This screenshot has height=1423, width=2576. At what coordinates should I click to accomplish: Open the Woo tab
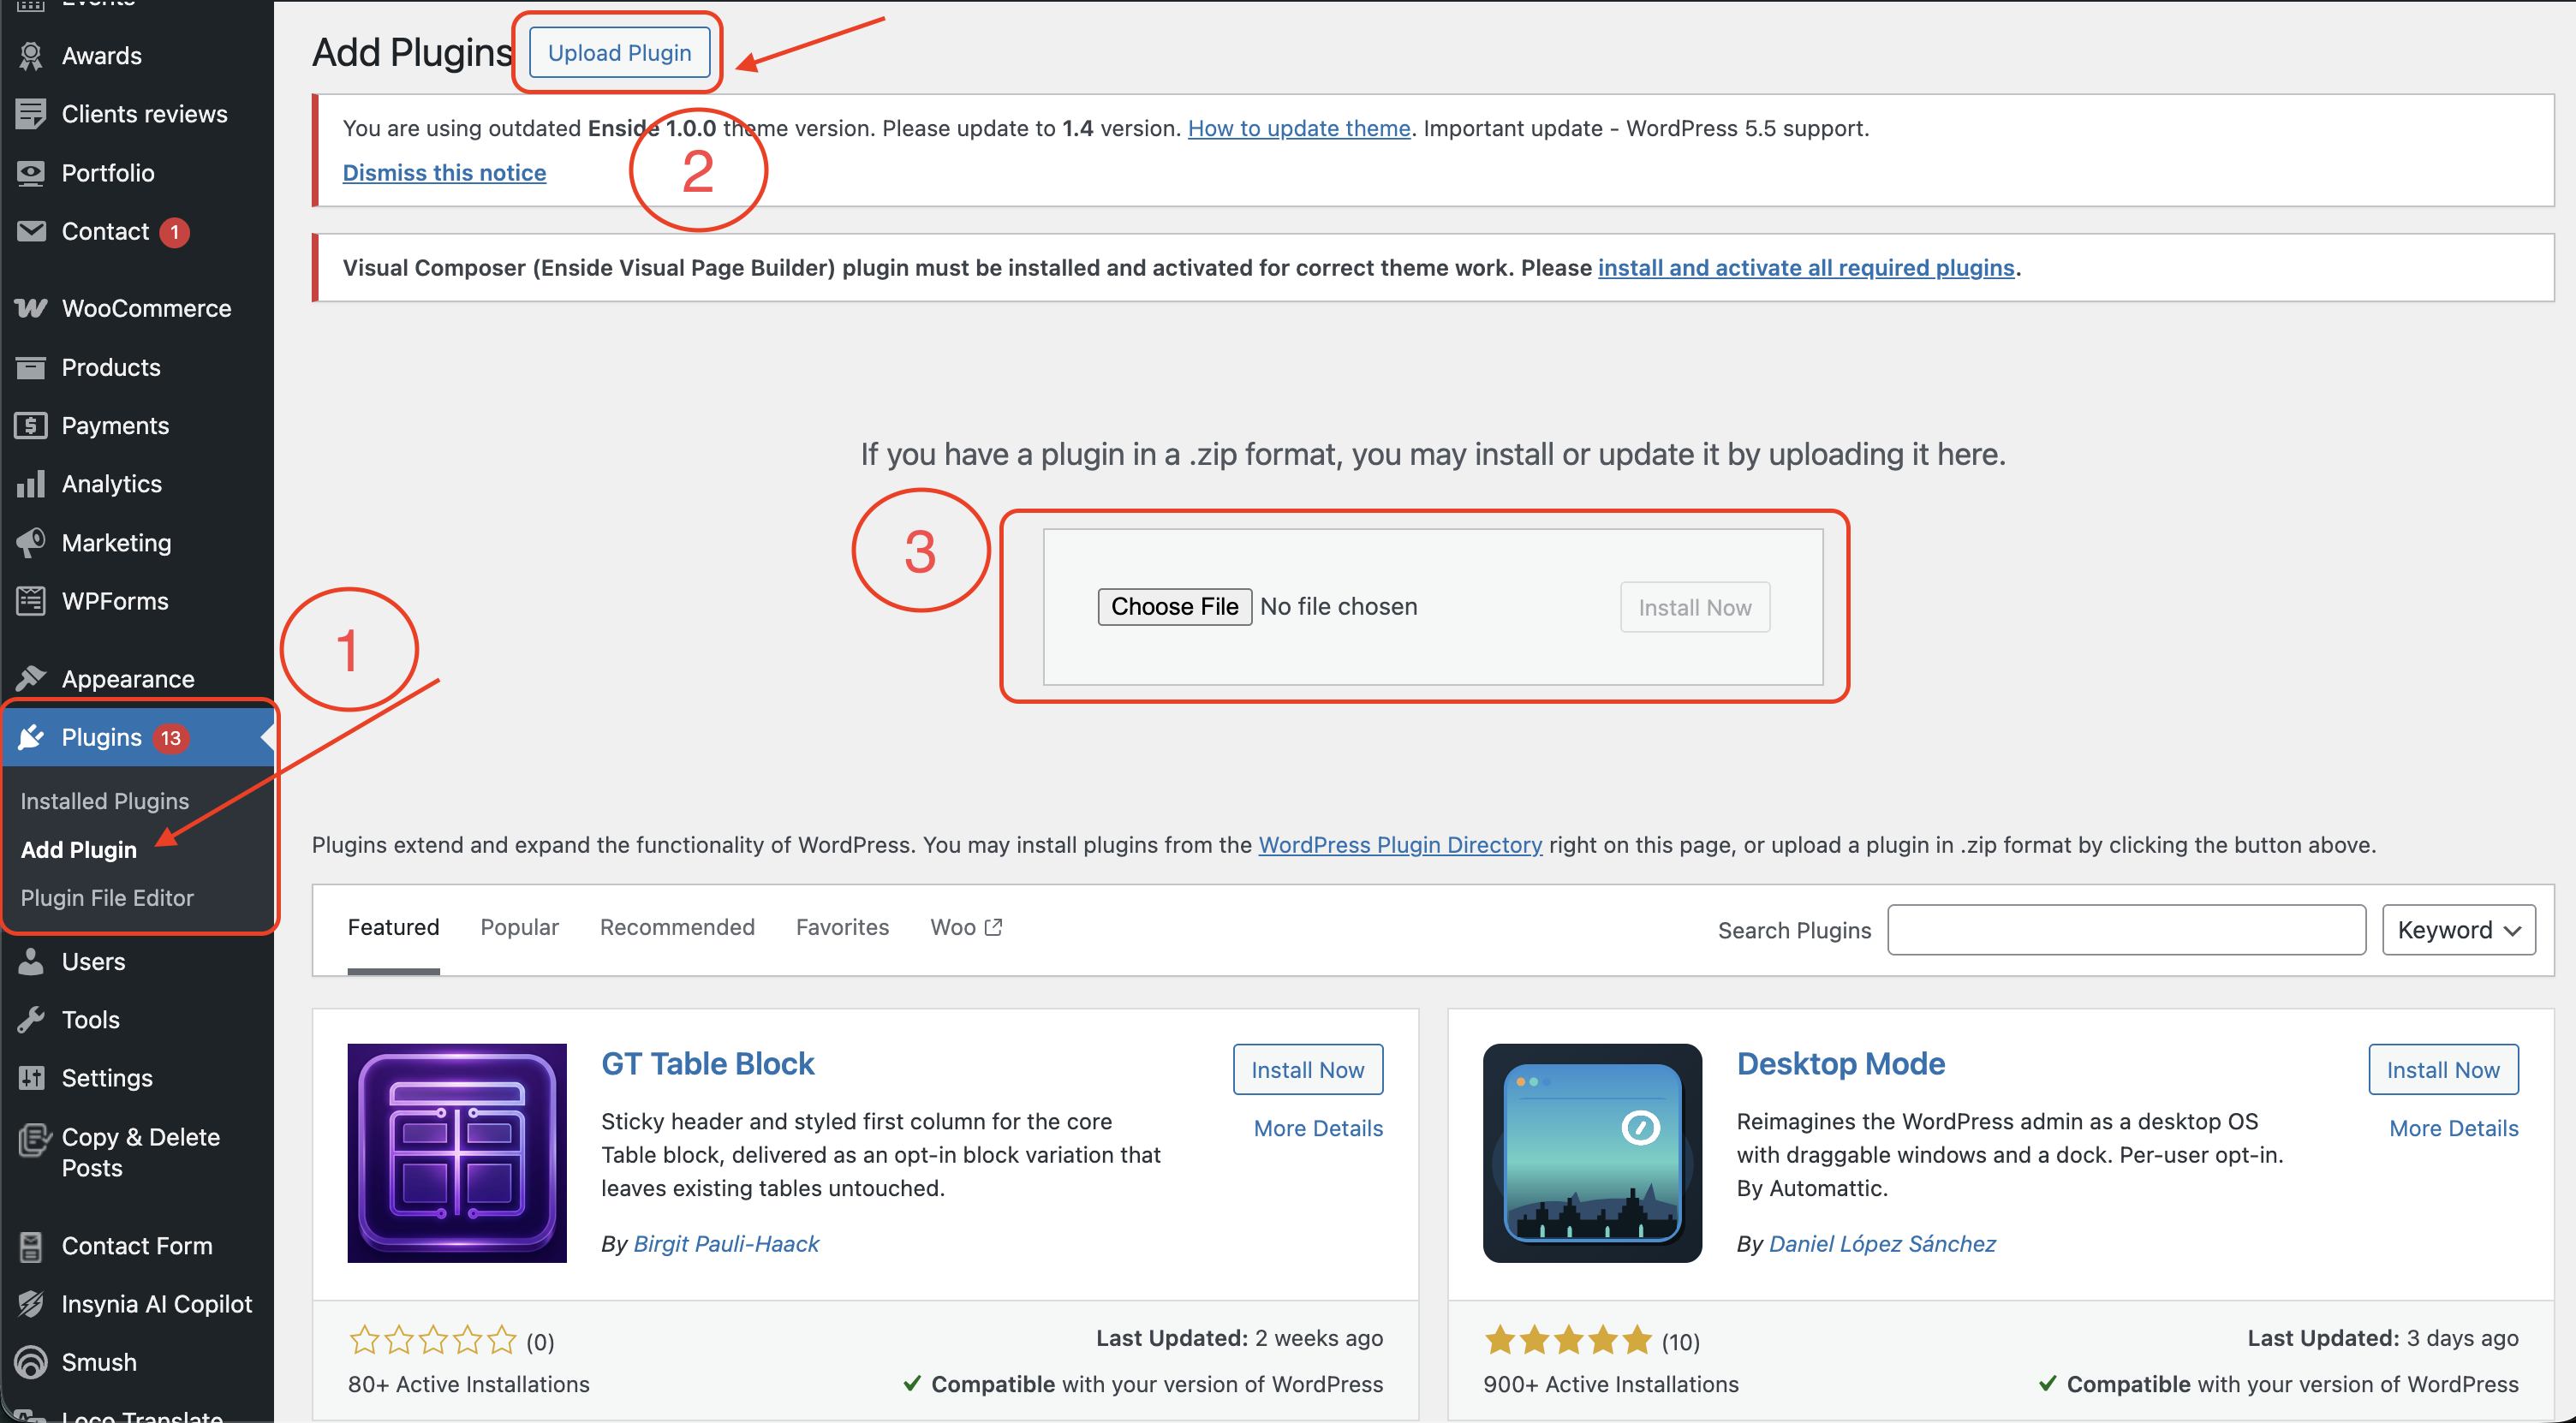(x=965, y=927)
